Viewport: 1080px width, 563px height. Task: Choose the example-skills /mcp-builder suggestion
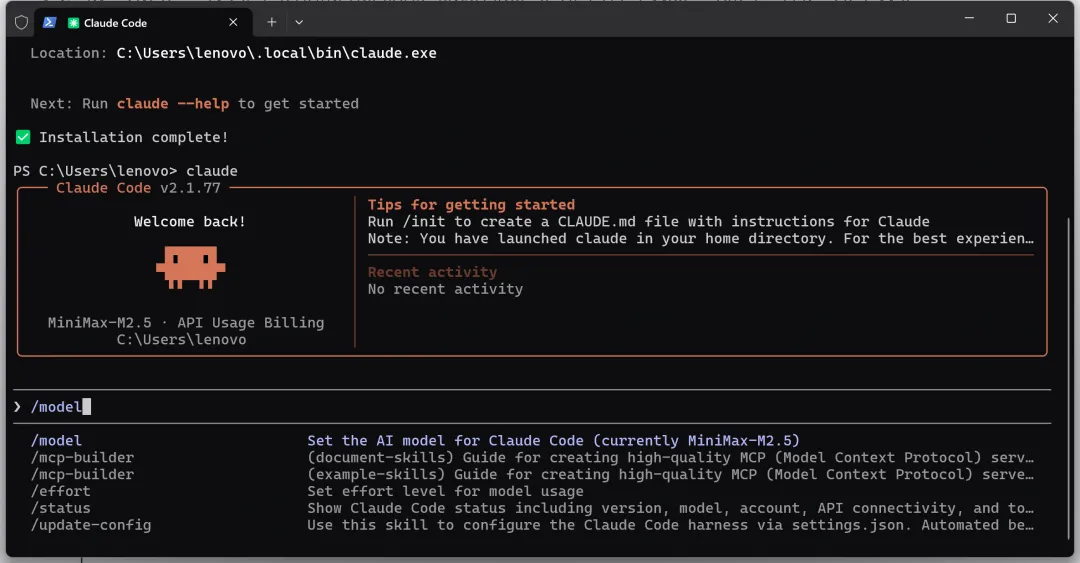[x=82, y=475]
